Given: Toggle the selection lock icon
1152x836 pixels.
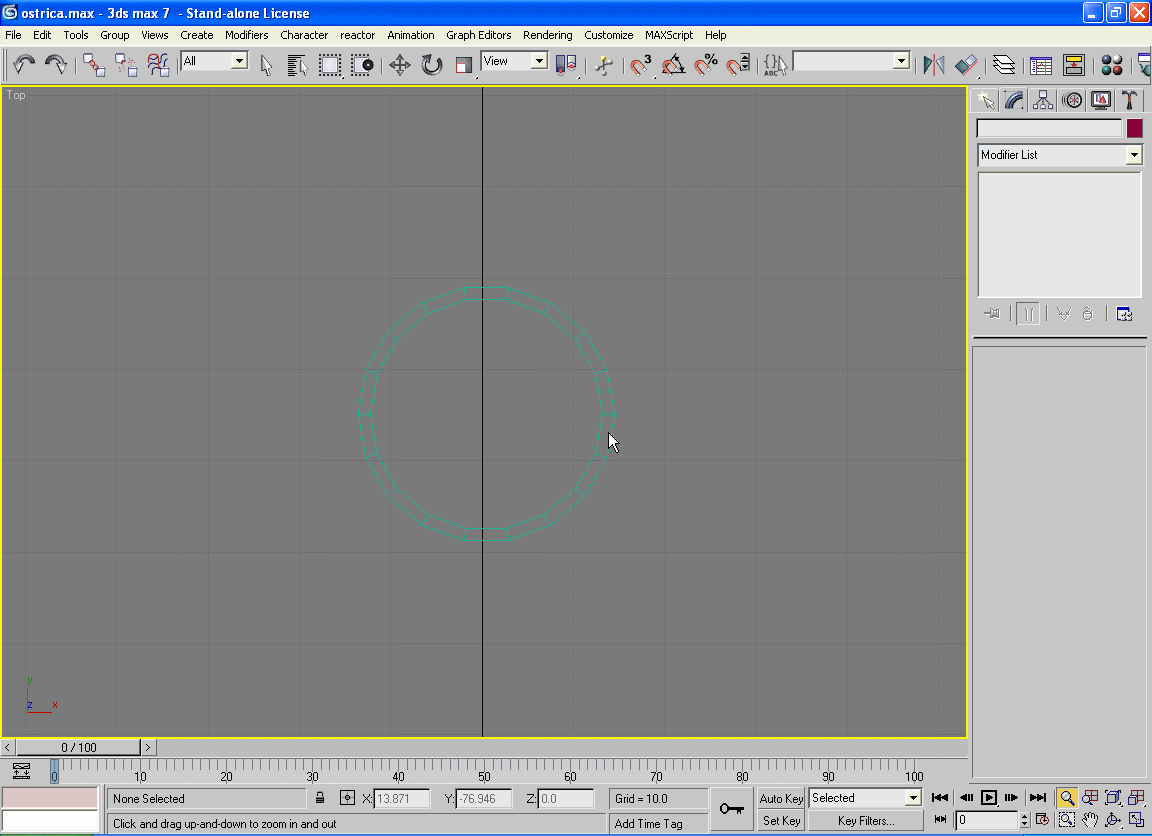Looking at the screenshot, I should tap(320, 798).
